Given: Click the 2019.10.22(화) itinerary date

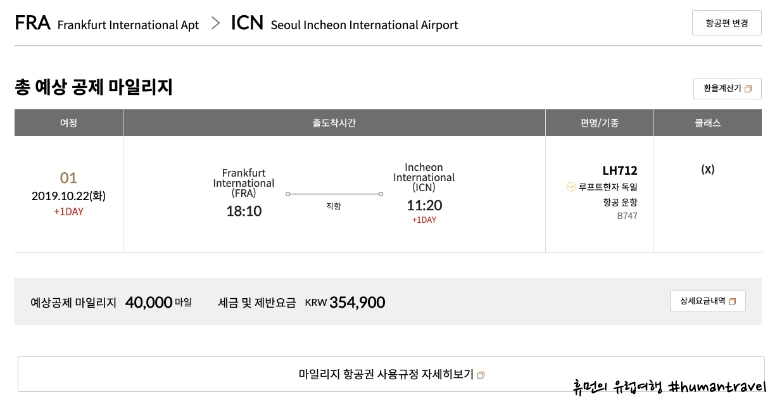Looking at the screenshot, I should tap(68, 196).
